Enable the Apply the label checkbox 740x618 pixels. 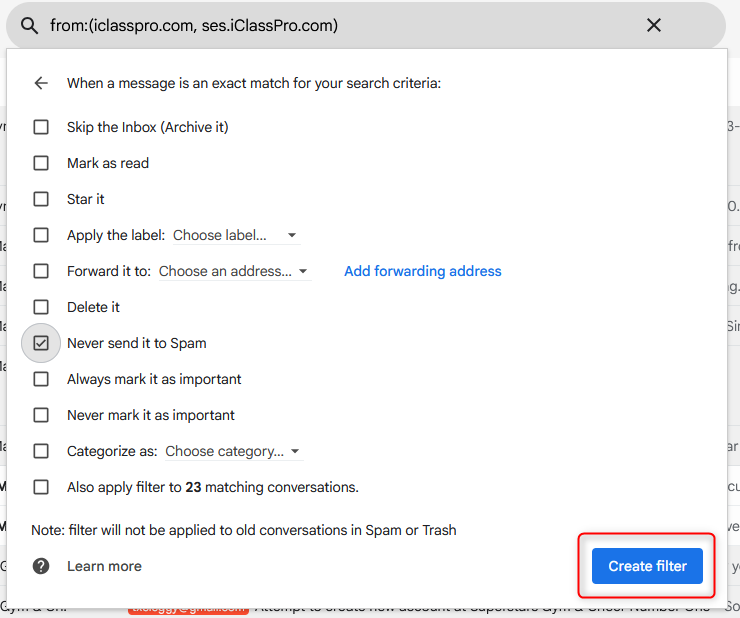[x=41, y=235]
